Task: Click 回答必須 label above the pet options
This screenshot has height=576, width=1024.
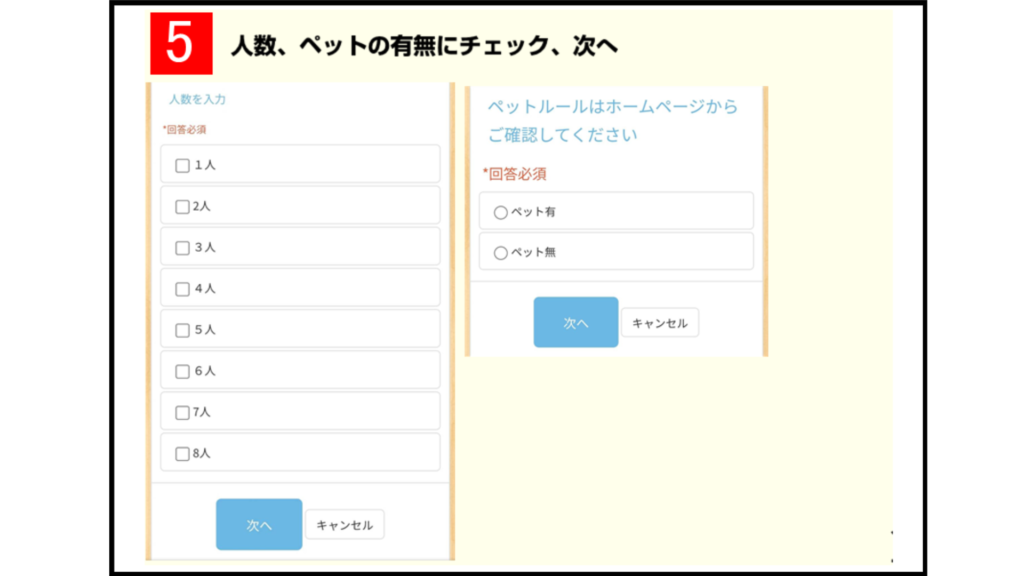Action: pyautogui.click(x=515, y=174)
